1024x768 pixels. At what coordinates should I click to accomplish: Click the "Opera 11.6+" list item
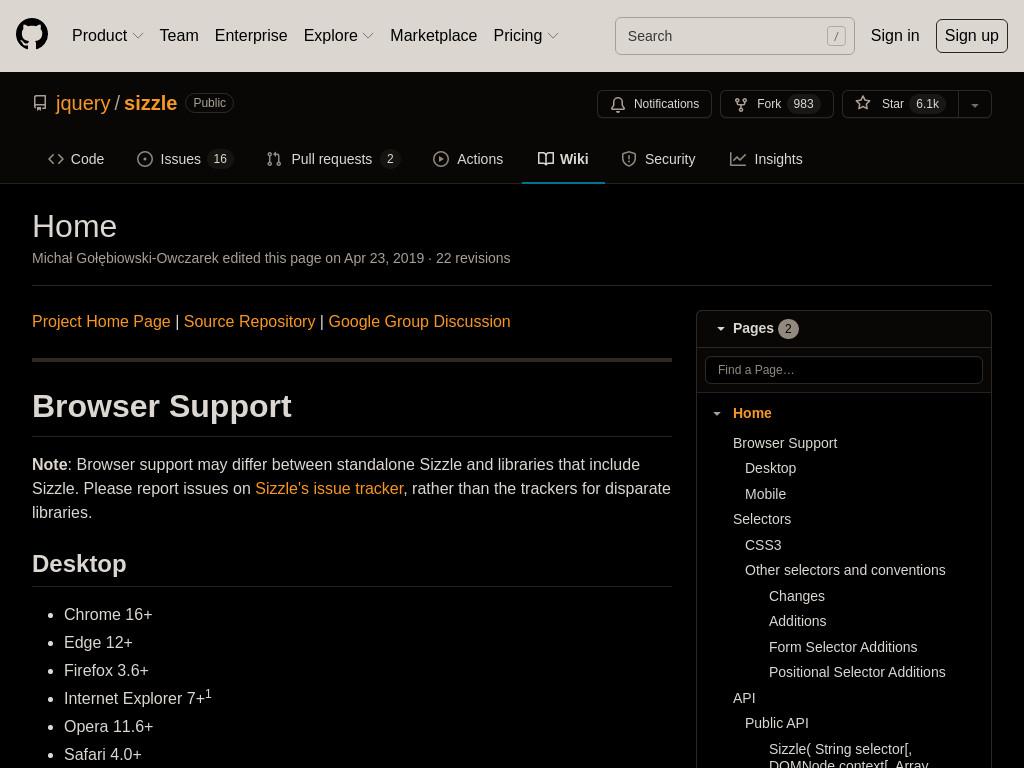(x=108, y=727)
